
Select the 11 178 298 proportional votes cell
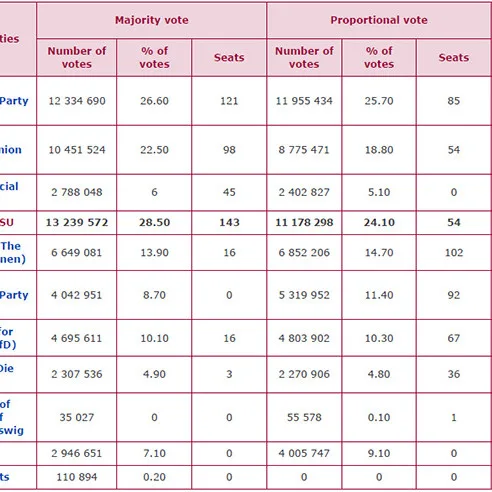304,222
